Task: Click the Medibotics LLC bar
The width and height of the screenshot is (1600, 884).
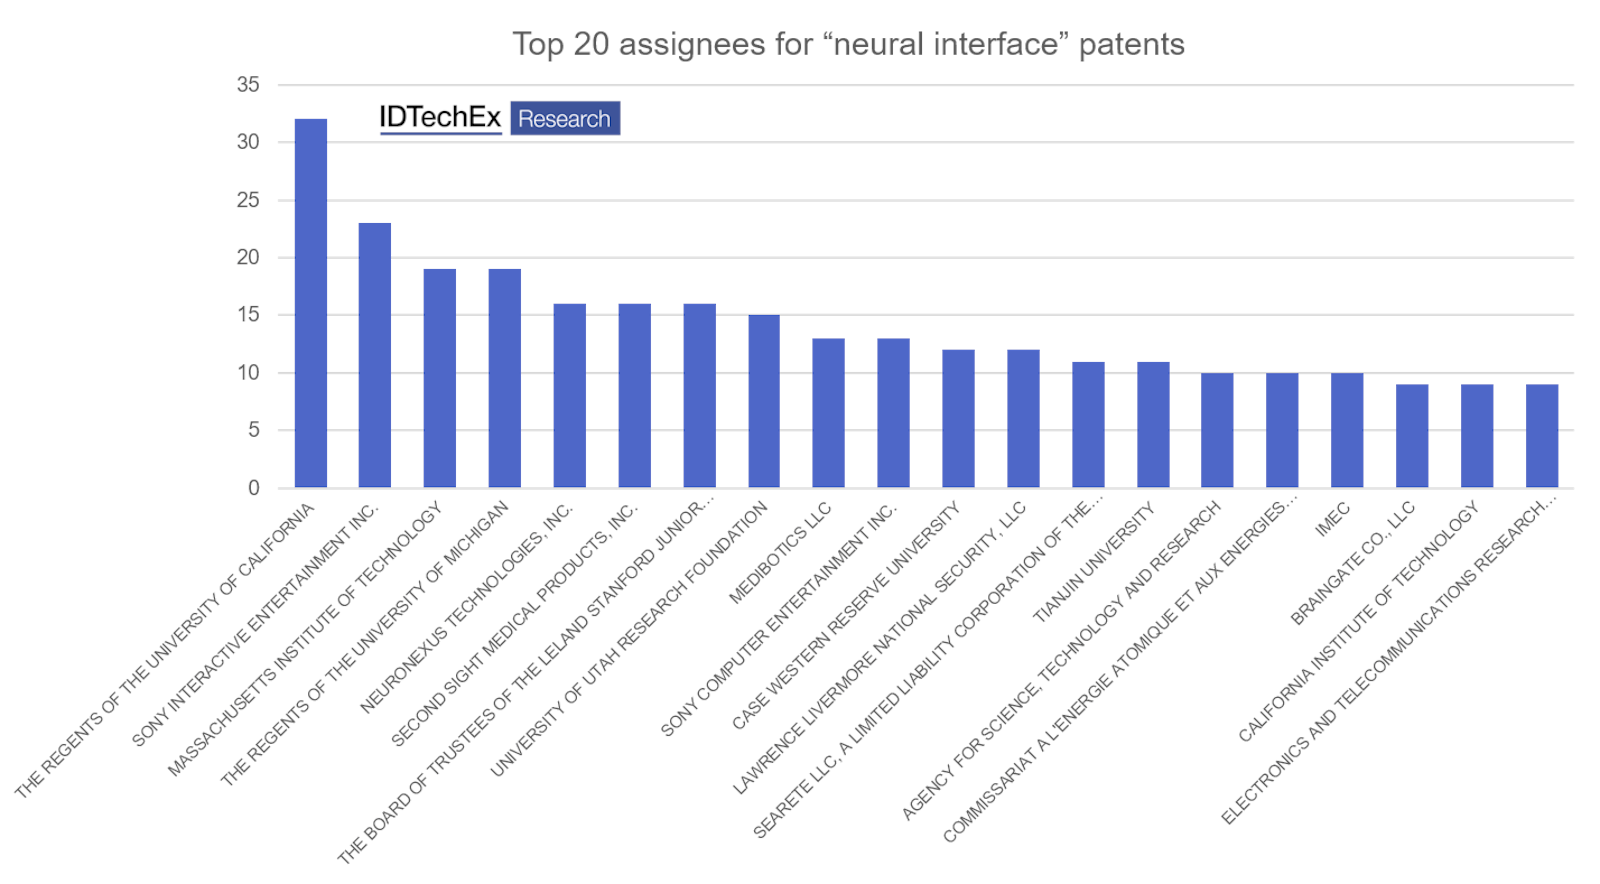Action: point(829,413)
